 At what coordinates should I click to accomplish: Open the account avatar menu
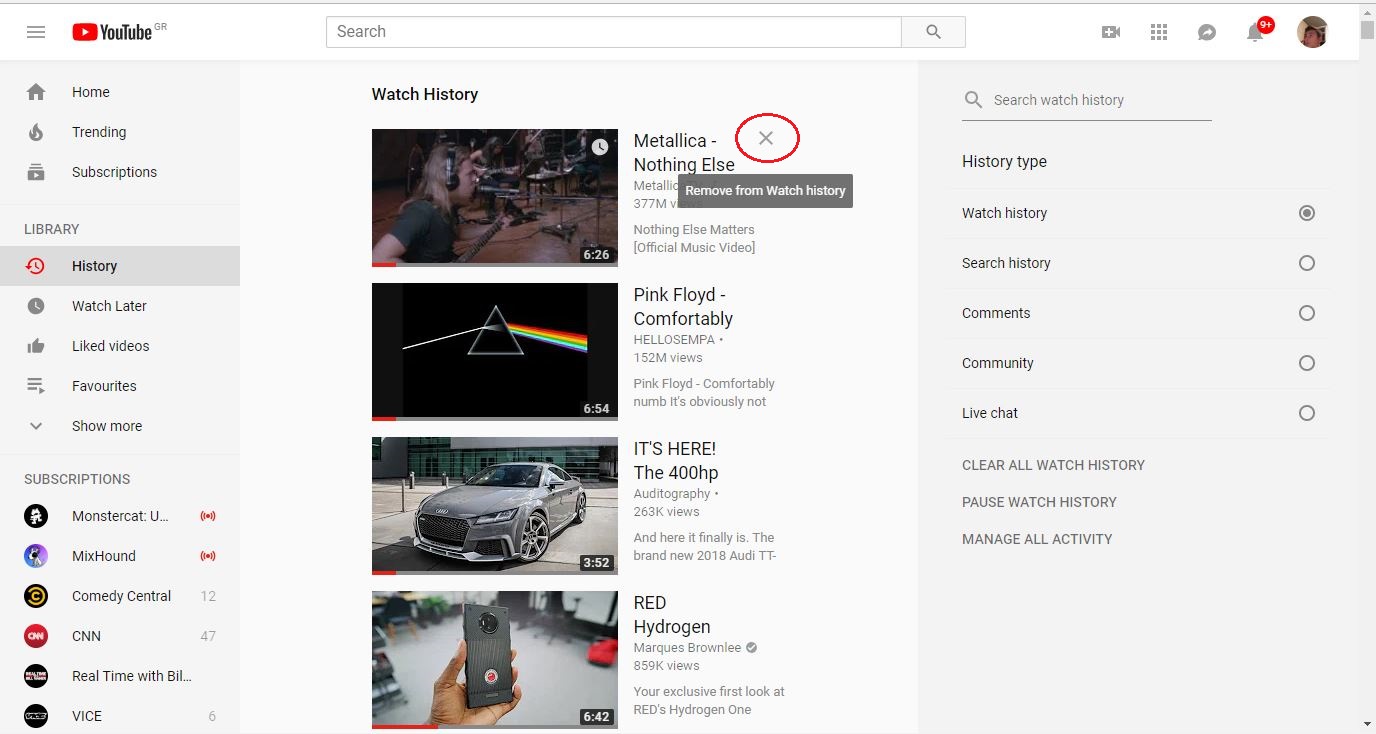(x=1312, y=32)
